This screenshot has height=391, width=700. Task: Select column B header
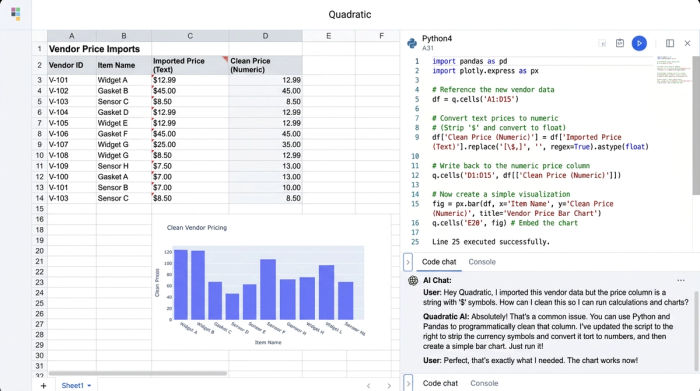click(x=124, y=36)
